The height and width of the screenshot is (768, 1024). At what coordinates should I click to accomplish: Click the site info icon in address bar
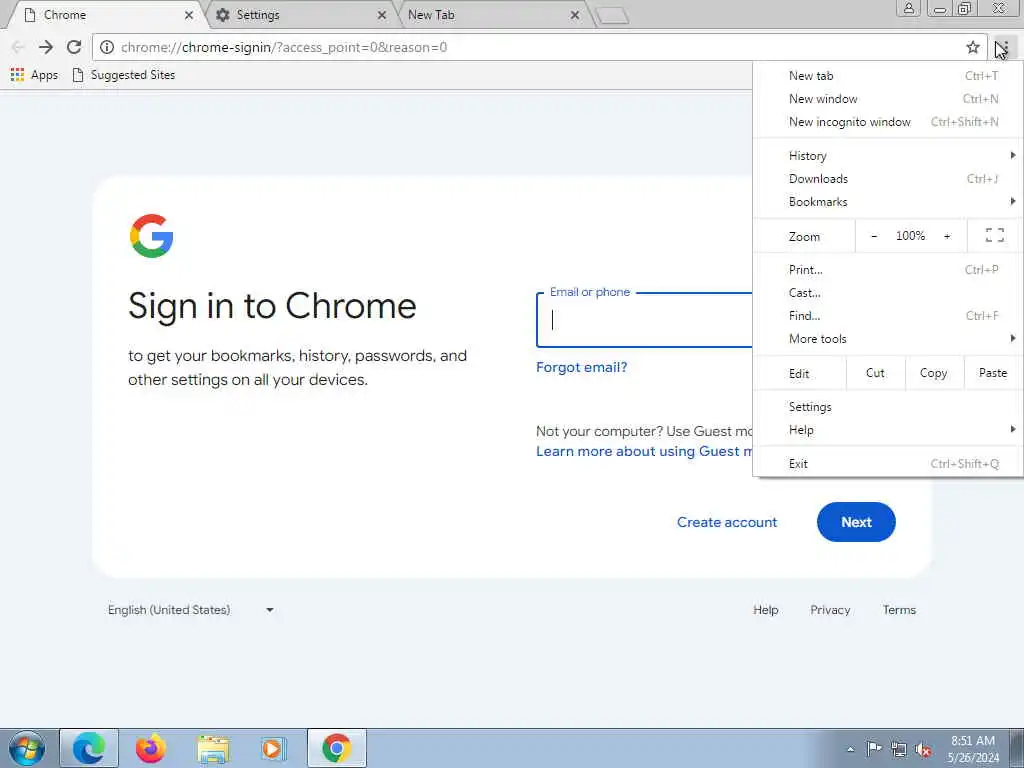tap(107, 47)
